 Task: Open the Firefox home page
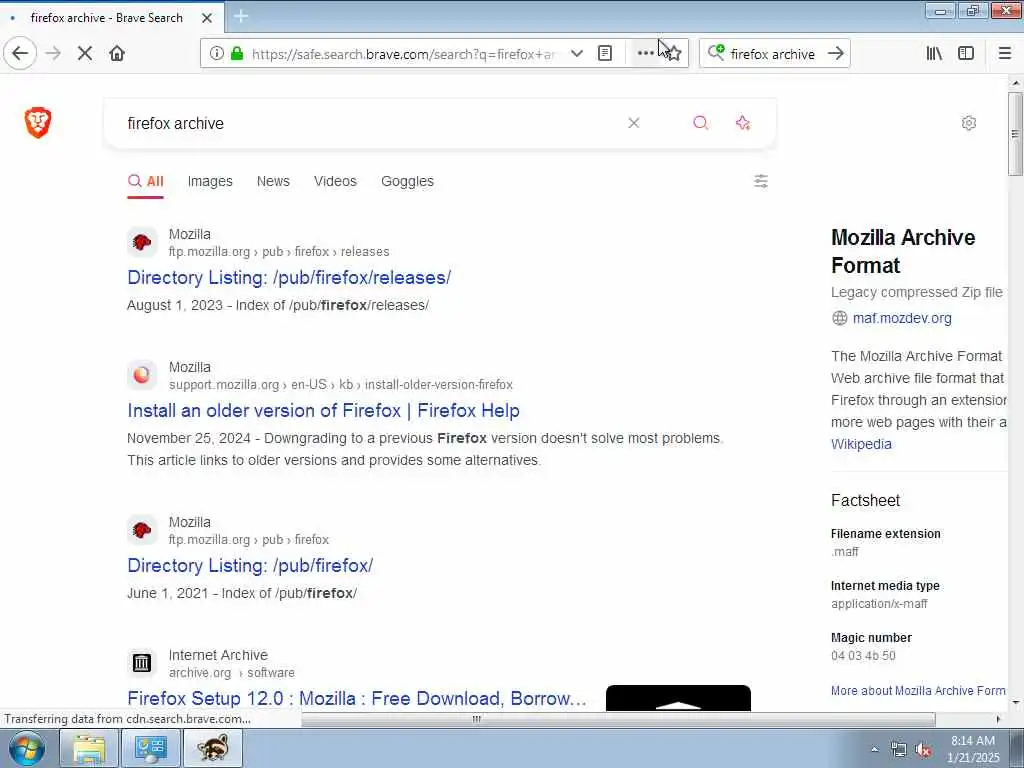pos(117,54)
